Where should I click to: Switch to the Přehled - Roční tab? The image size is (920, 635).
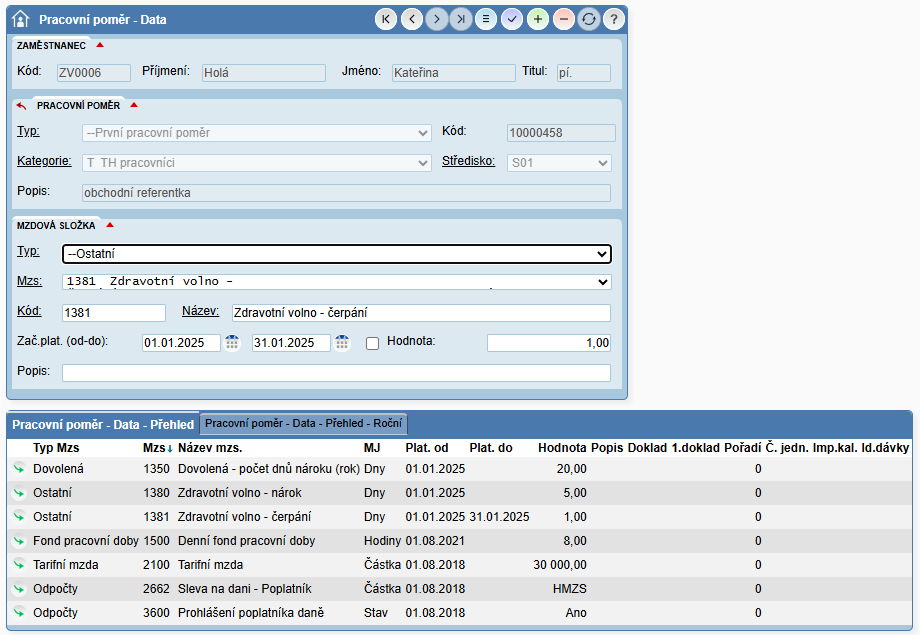tap(303, 423)
